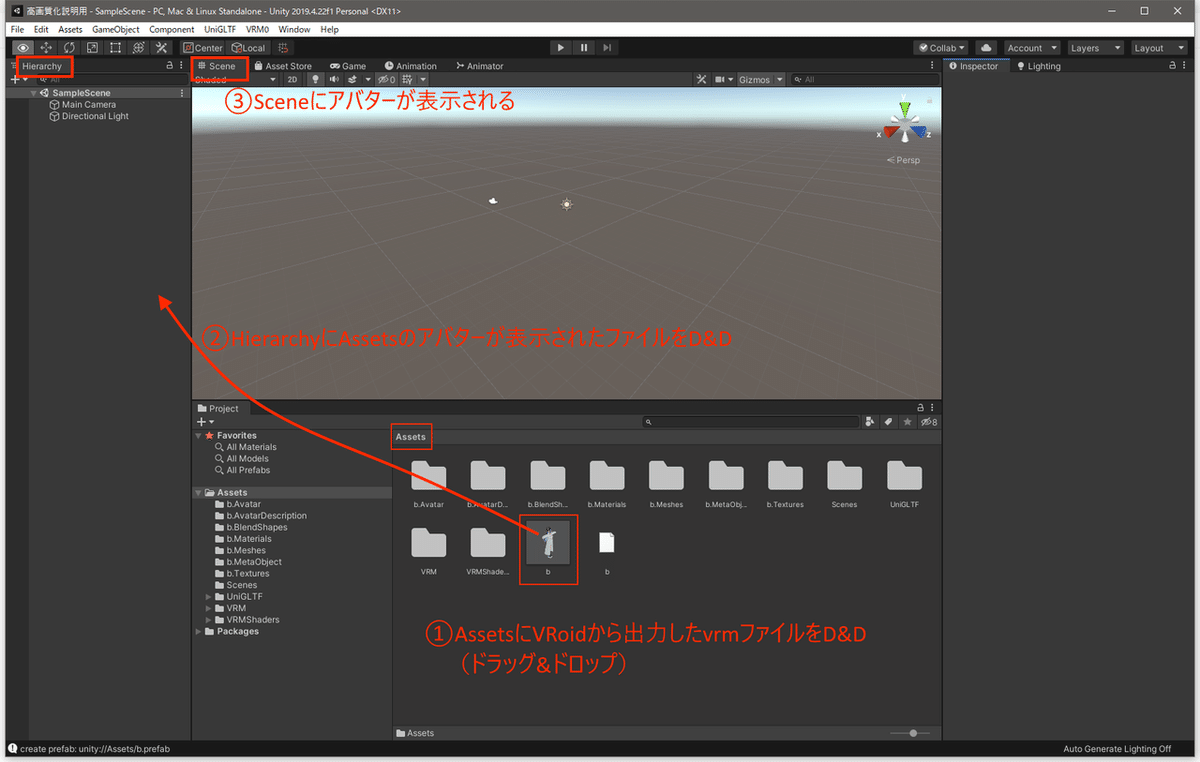Select the VRM folder in Assets grid
1200x762 pixels.
429,543
